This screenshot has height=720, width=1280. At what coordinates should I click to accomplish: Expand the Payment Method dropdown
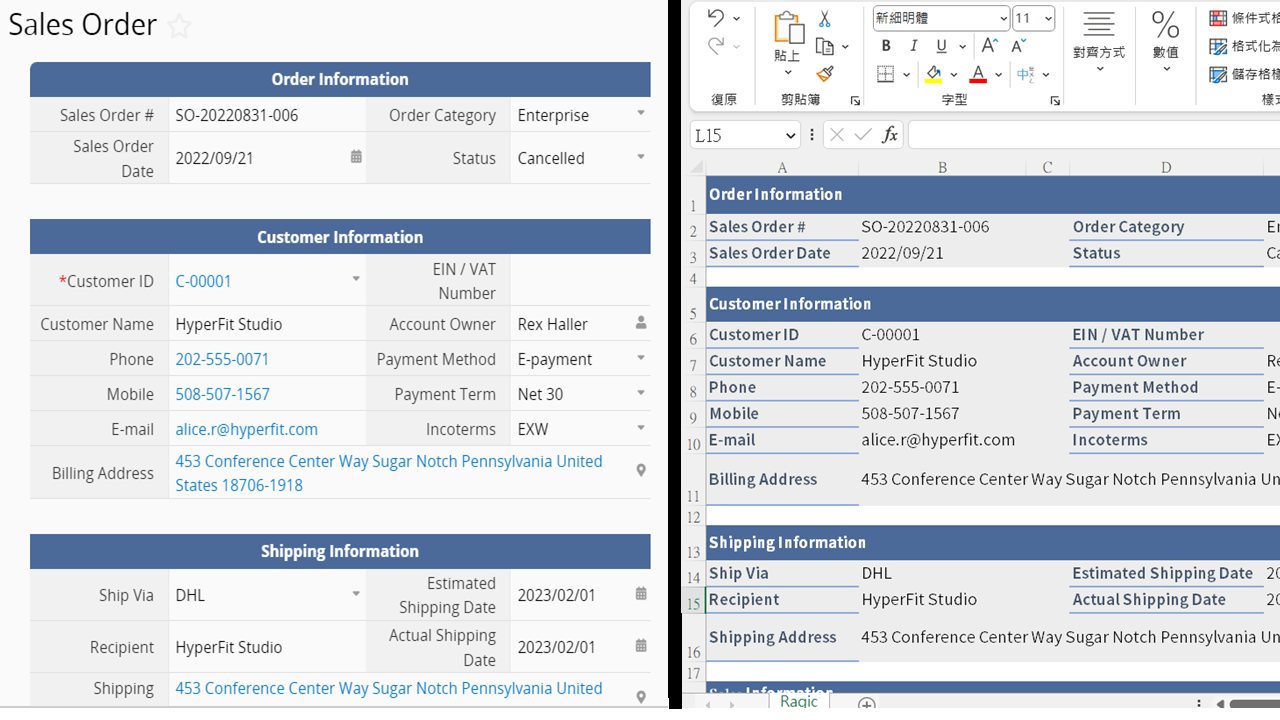(x=641, y=358)
